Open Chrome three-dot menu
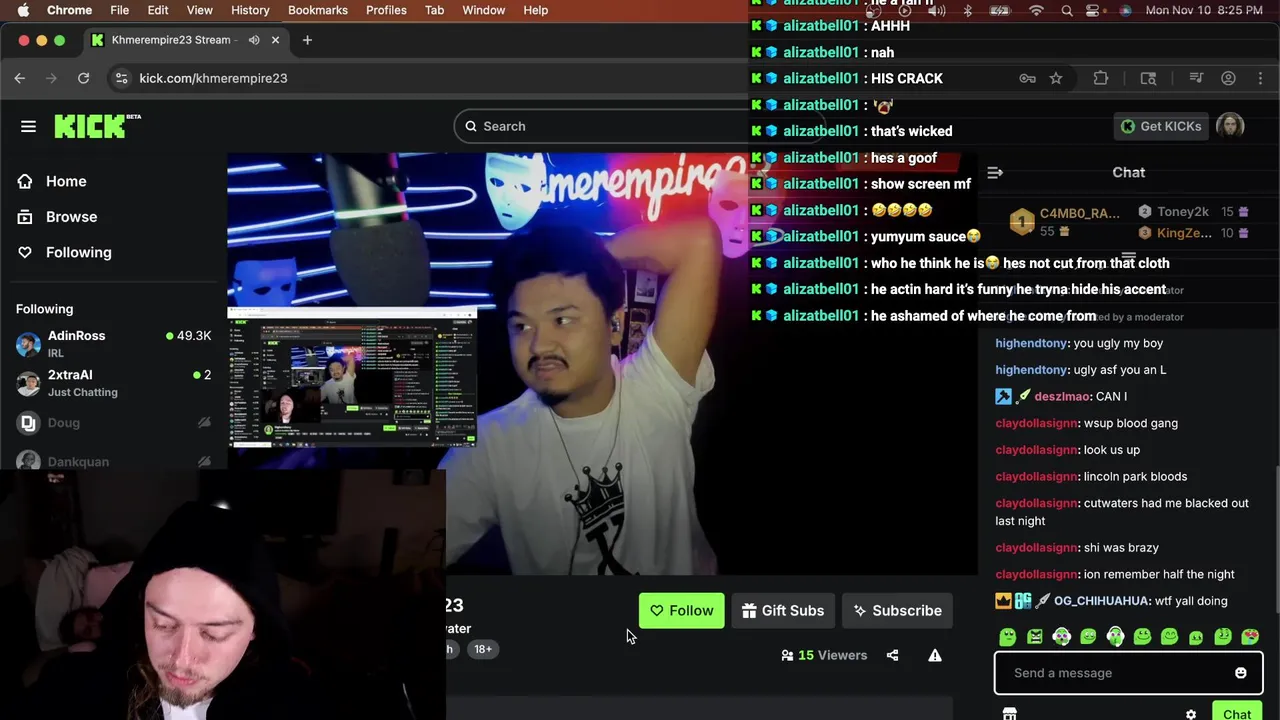The image size is (1280, 720). coord(1259,78)
